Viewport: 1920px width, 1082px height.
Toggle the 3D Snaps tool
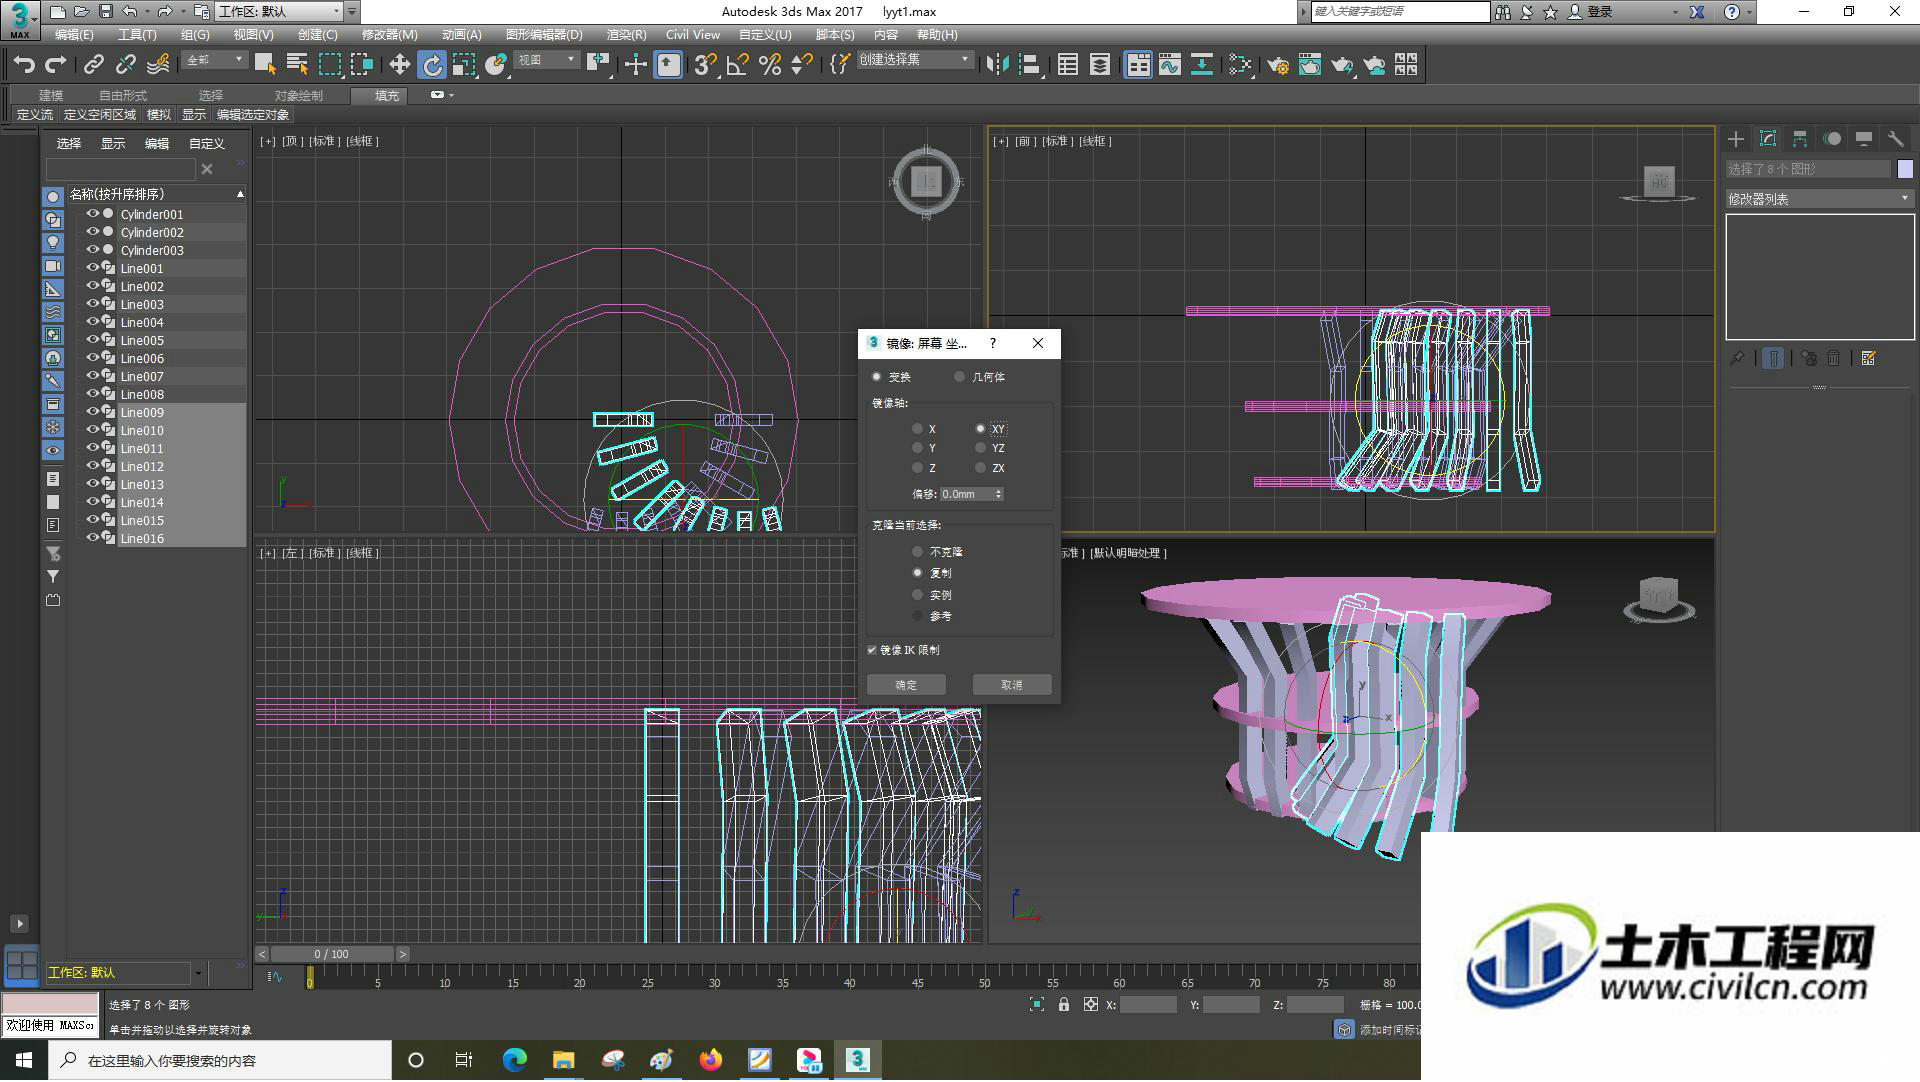[705, 65]
